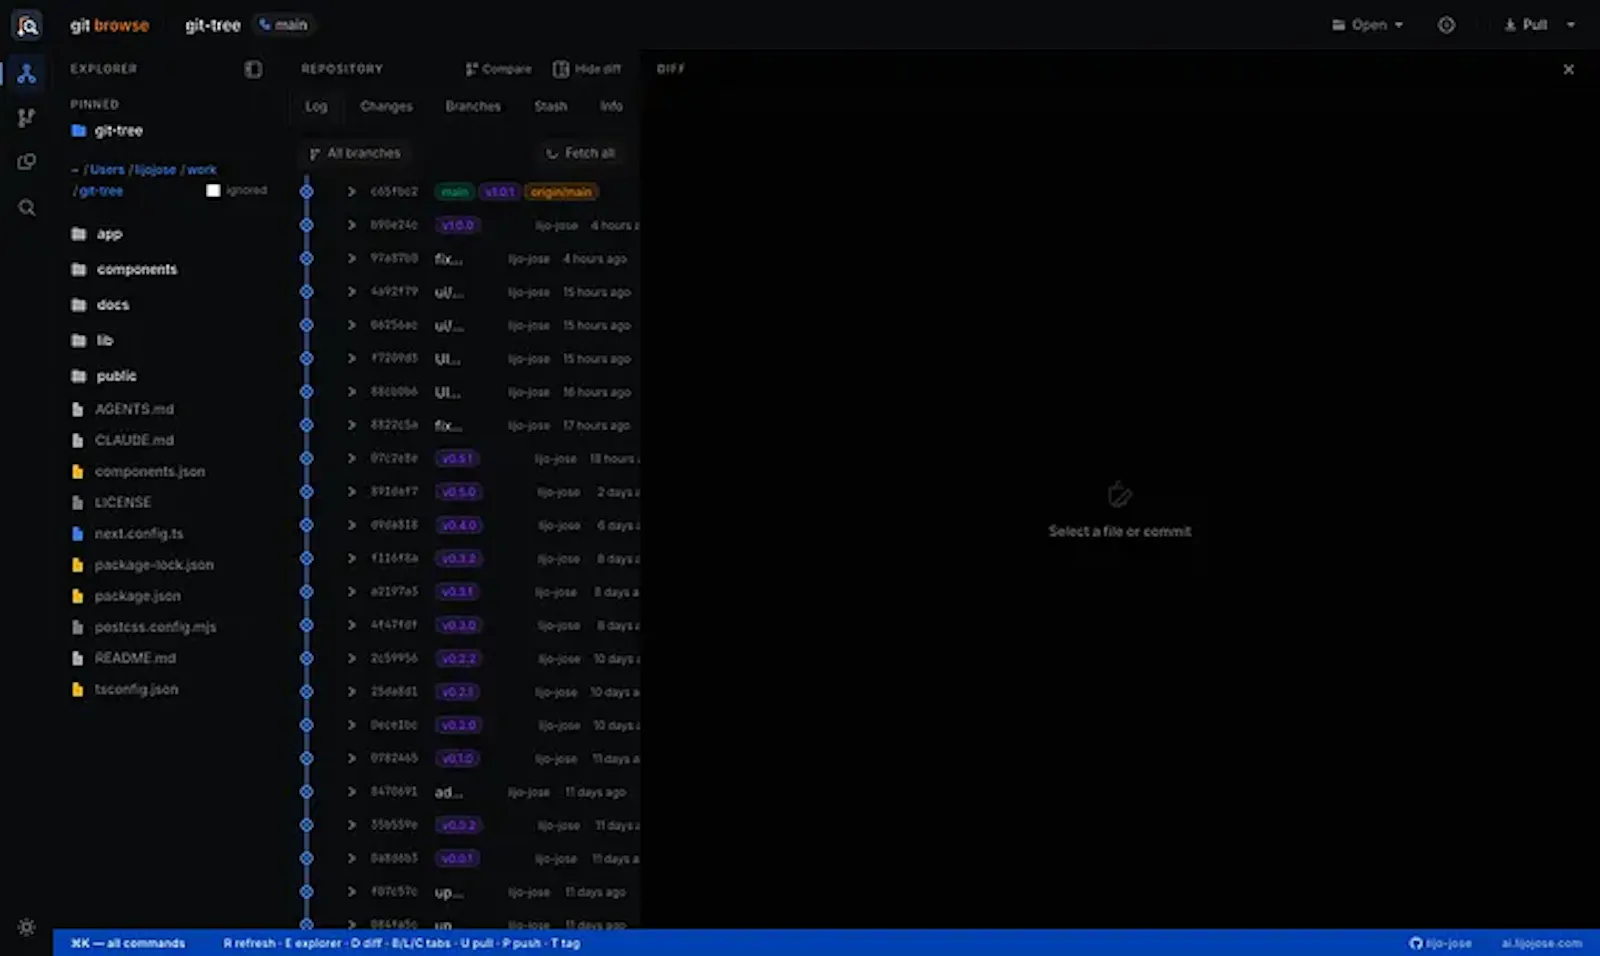Click the AGENTS.md file icon
Screen dimensions: 1600x956
[78, 409]
